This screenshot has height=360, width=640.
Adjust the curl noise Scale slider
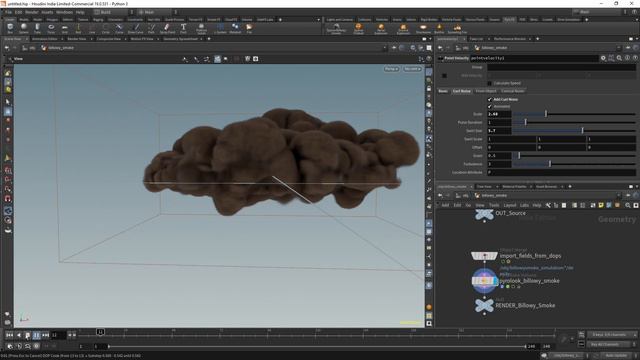(574, 114)
